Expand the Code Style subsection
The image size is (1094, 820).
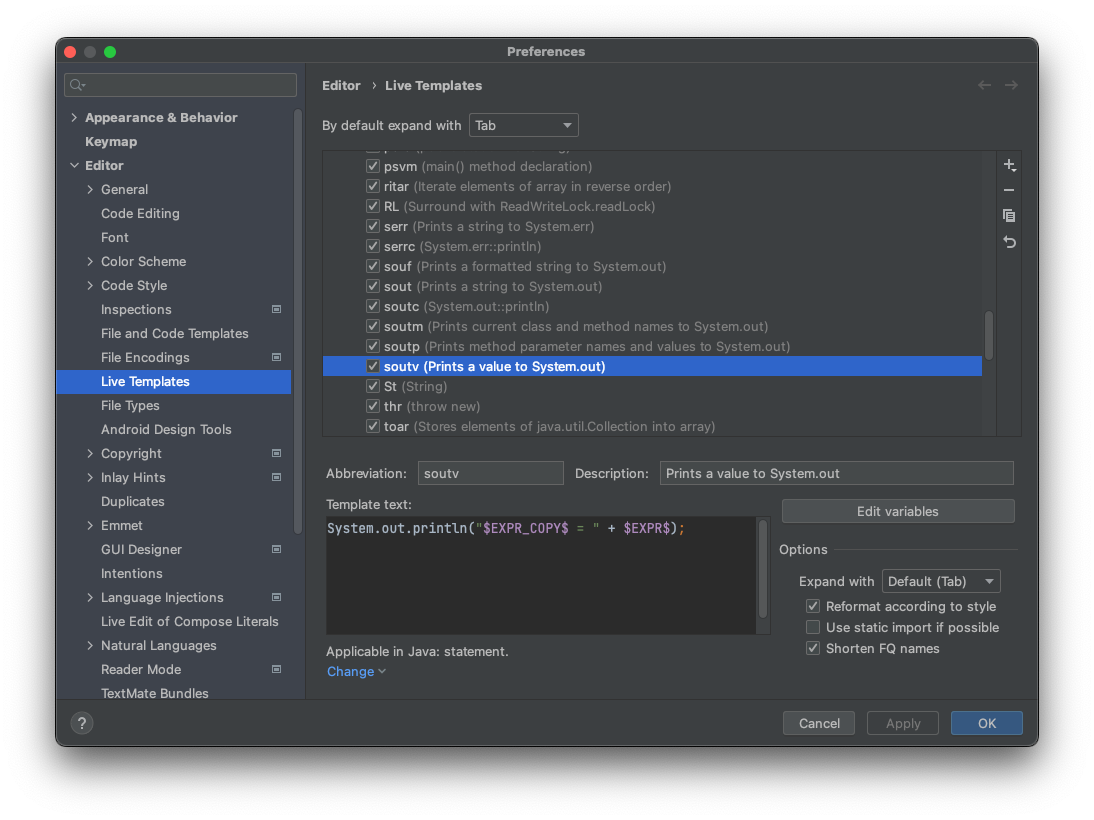(x=90, y=285)
